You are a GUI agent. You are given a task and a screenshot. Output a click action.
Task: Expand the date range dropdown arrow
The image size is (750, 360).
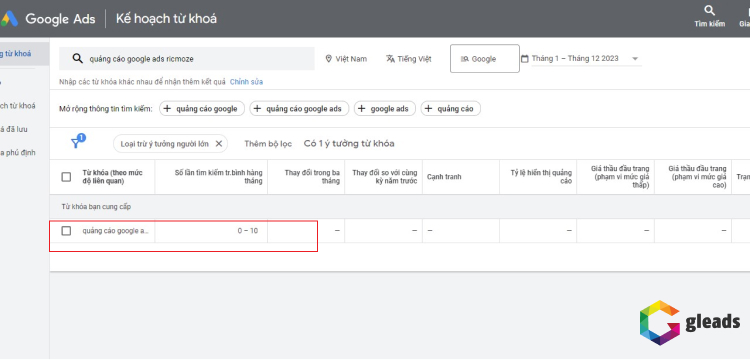point(635,59)
